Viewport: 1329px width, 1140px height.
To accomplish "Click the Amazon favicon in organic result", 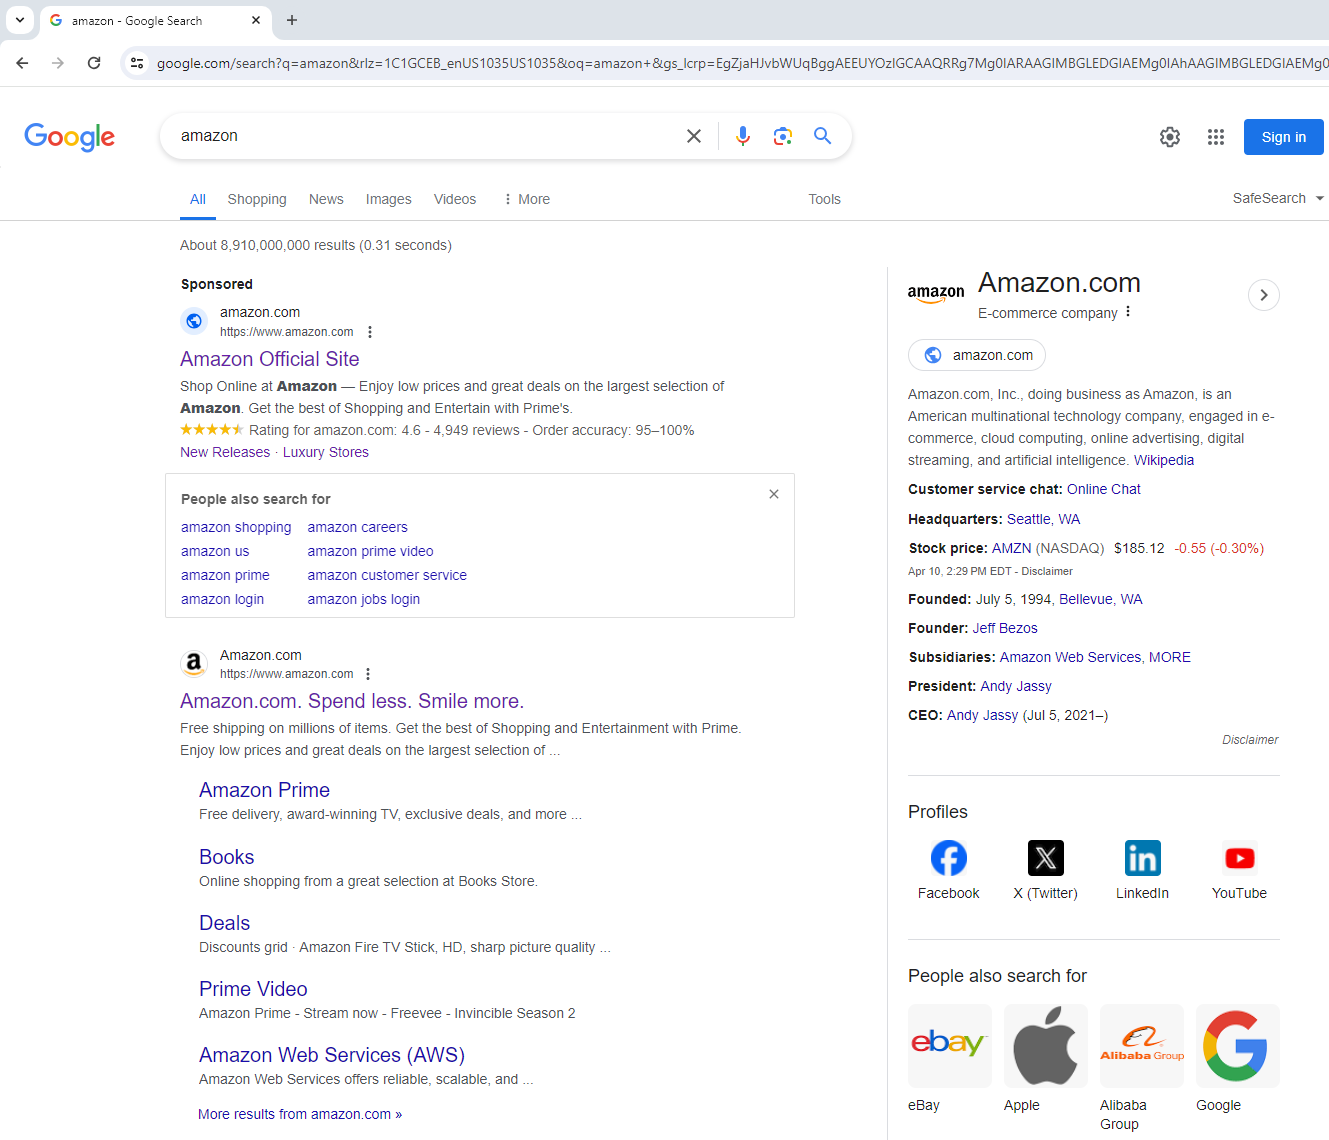I will [x=194, y=663].
